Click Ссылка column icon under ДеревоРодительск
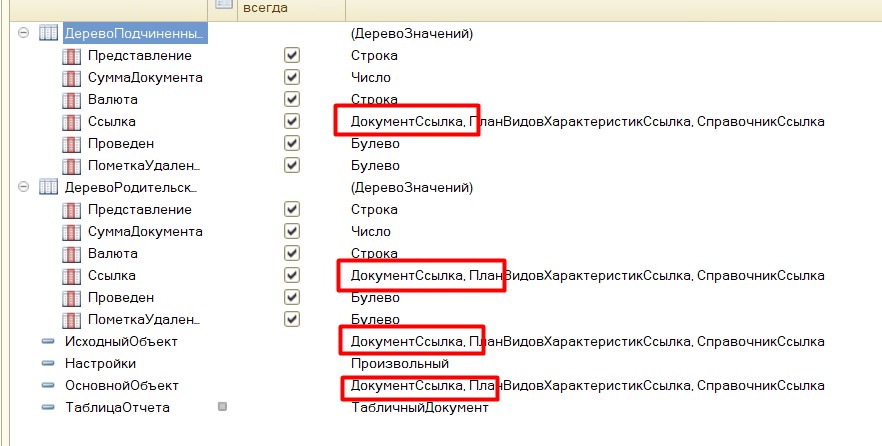Screen dimensions: 882x446 tap(71, 276)
